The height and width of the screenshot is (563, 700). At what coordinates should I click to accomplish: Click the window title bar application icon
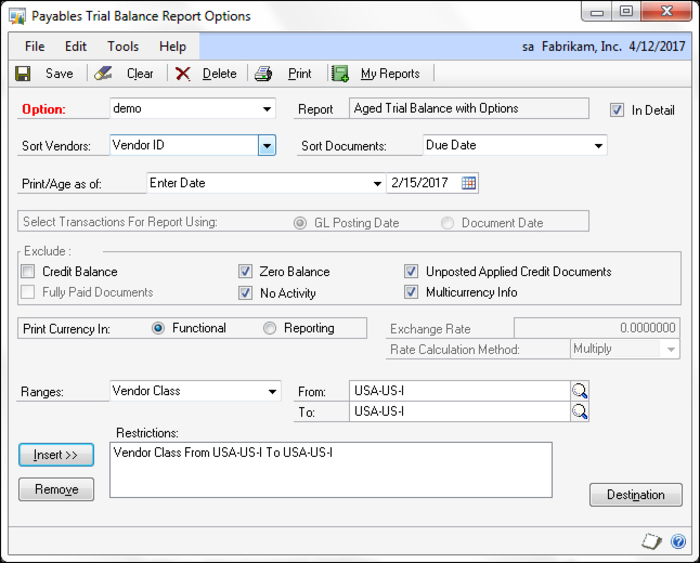(x=17, y=17)
